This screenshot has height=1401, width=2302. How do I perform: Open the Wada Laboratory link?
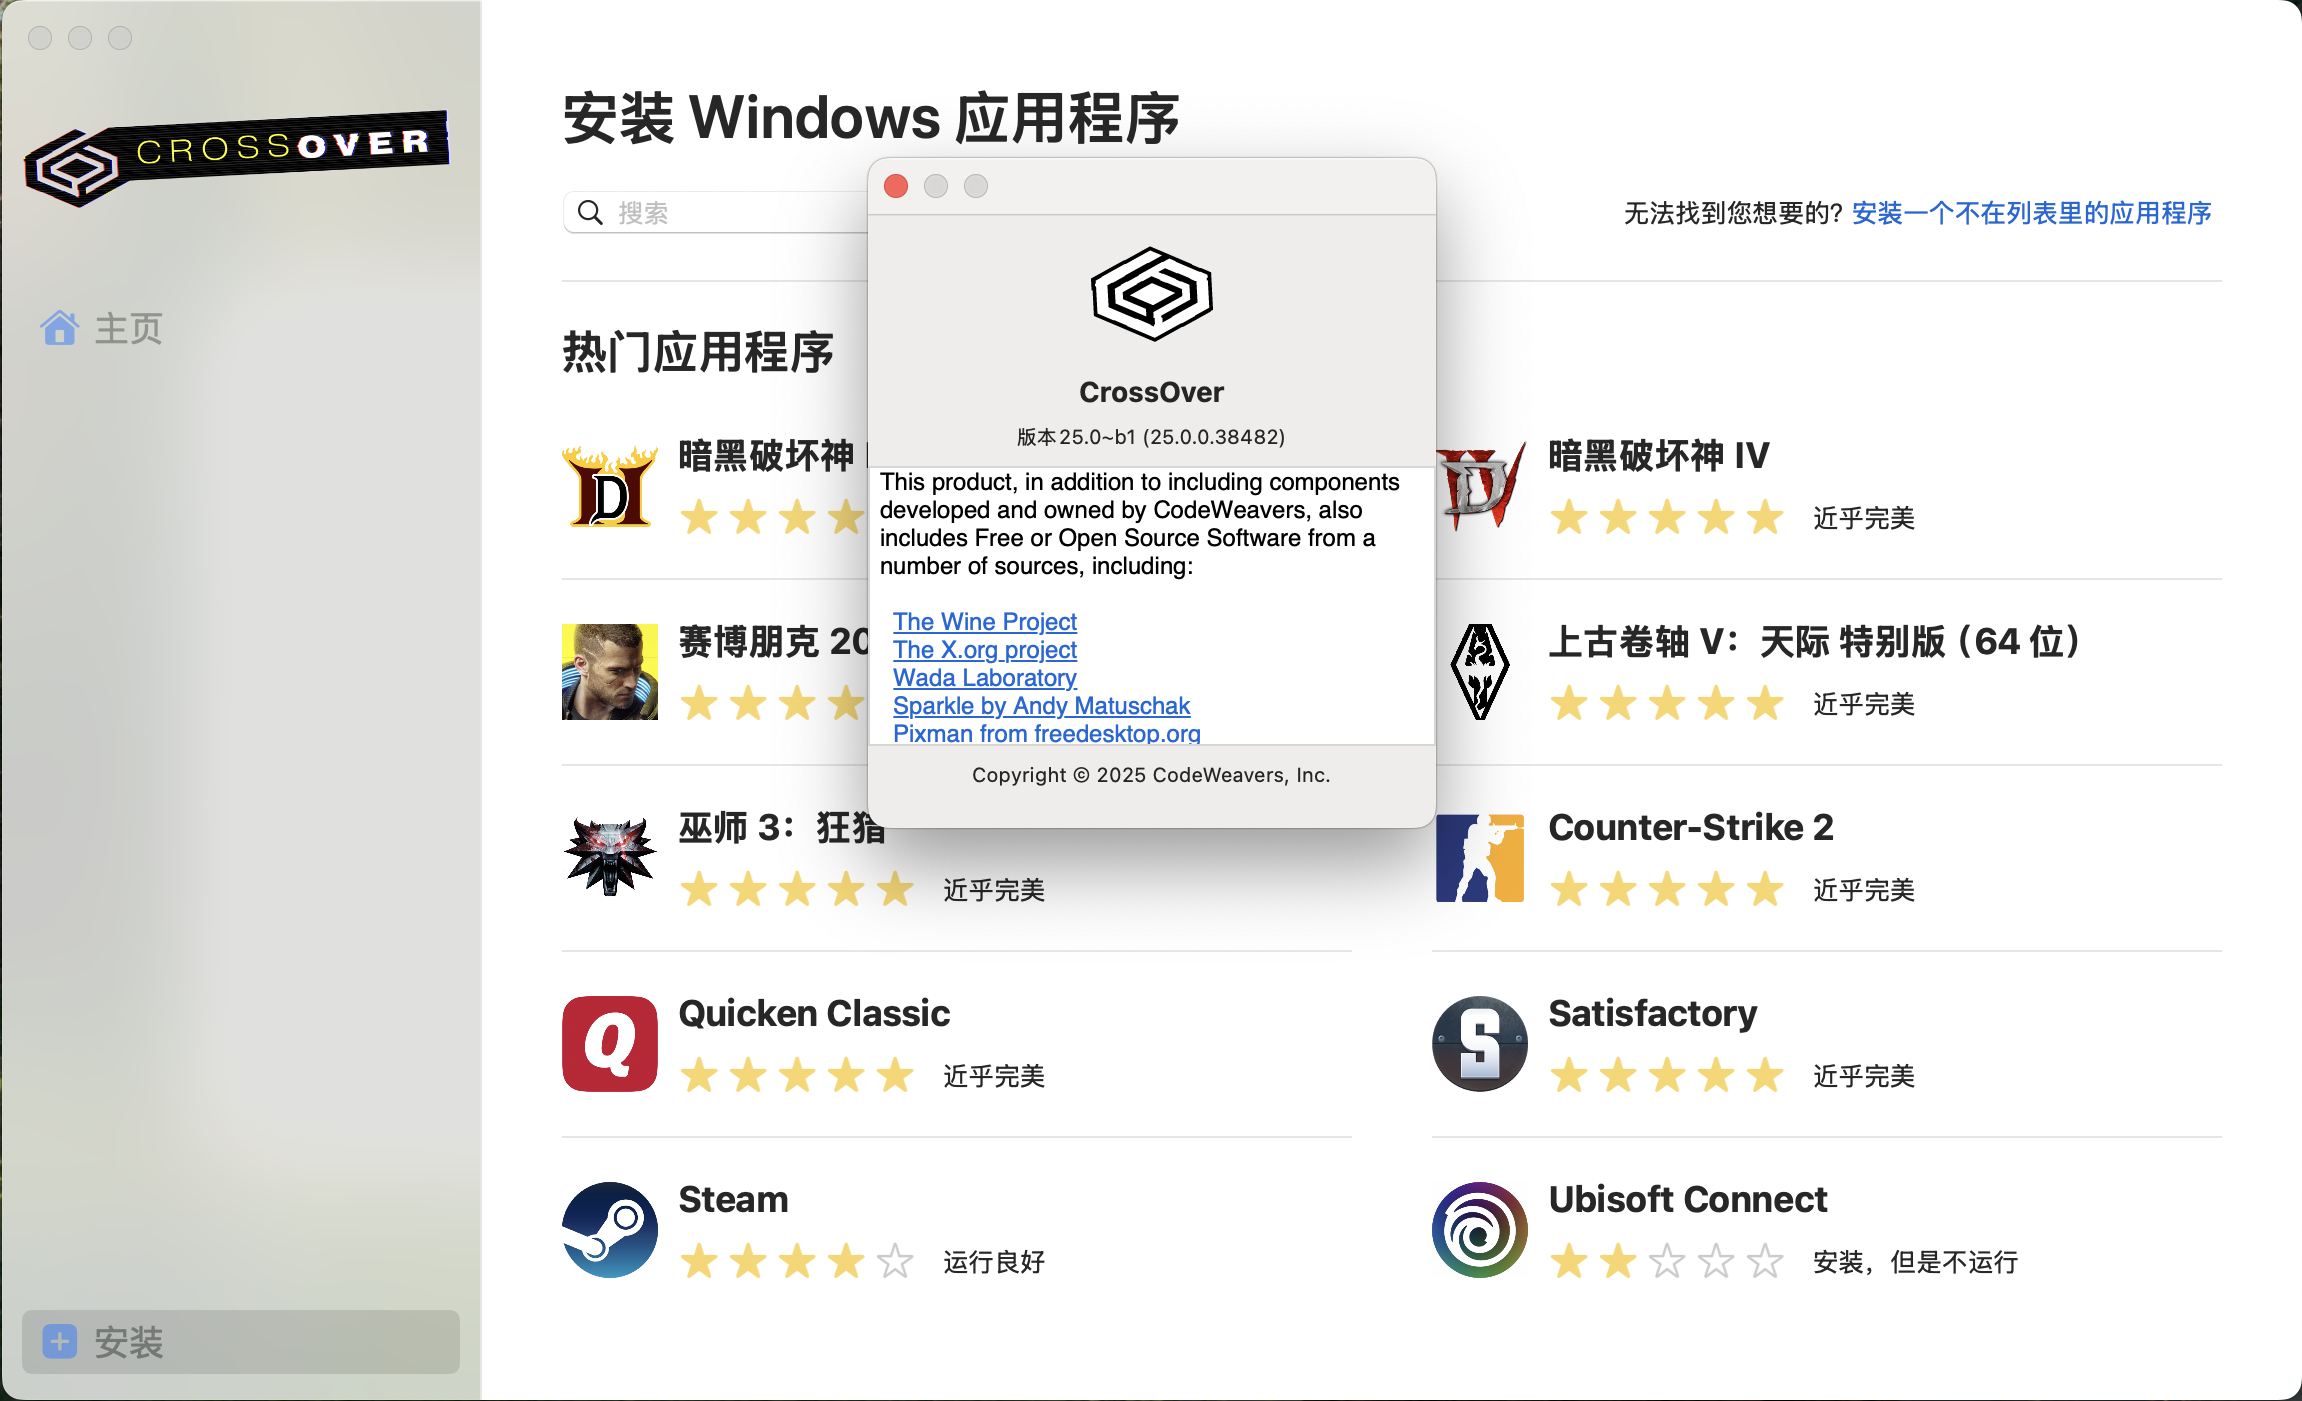pyautogui.click(x=985, y=677)
